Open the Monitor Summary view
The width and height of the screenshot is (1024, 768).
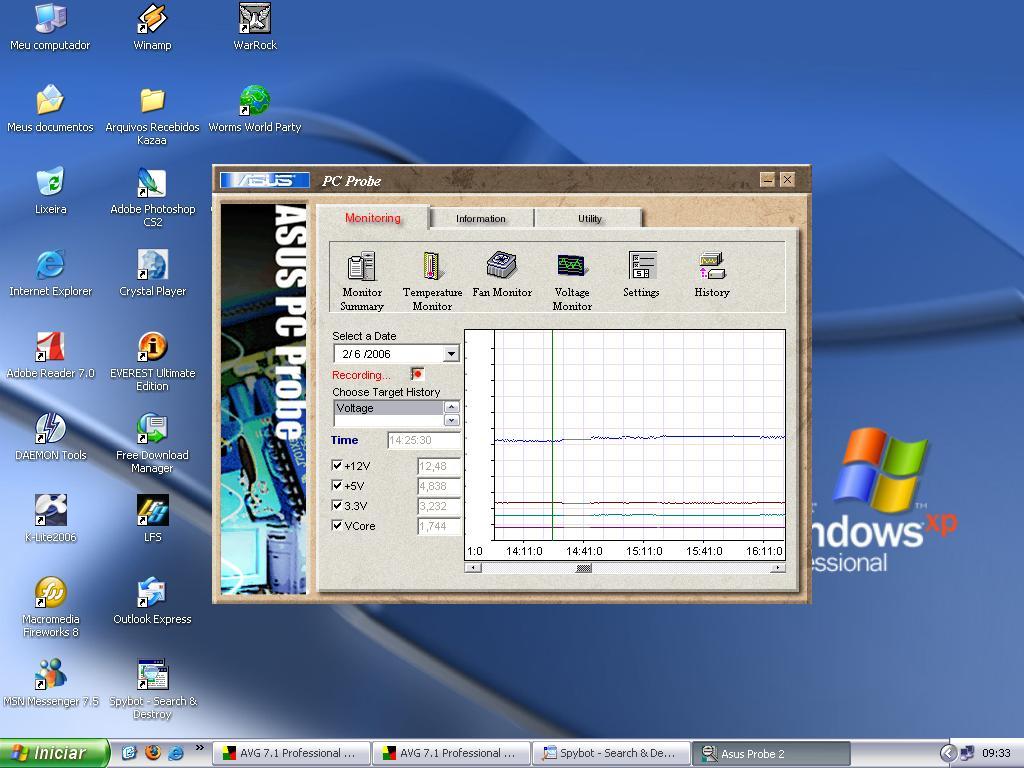[362, 281]
